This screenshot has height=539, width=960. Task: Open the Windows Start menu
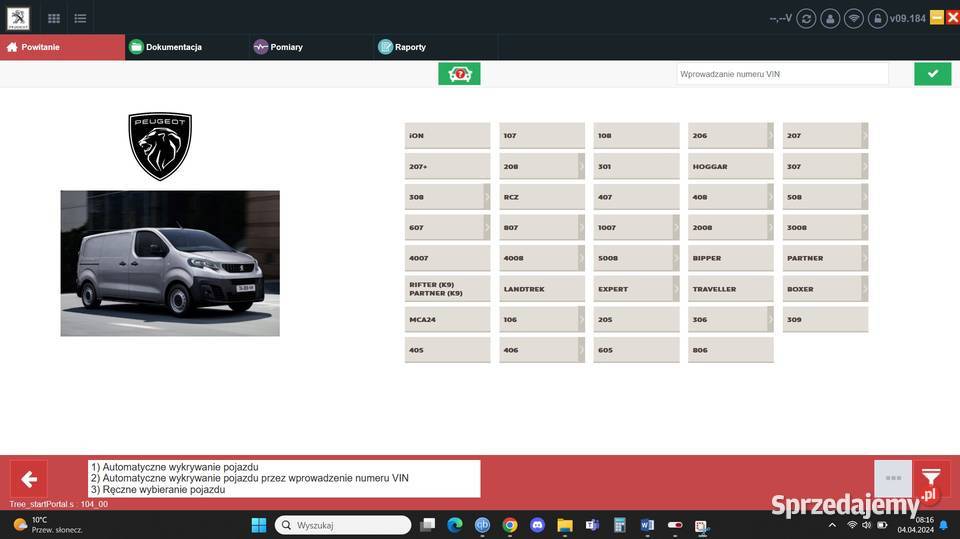(259, 525)
